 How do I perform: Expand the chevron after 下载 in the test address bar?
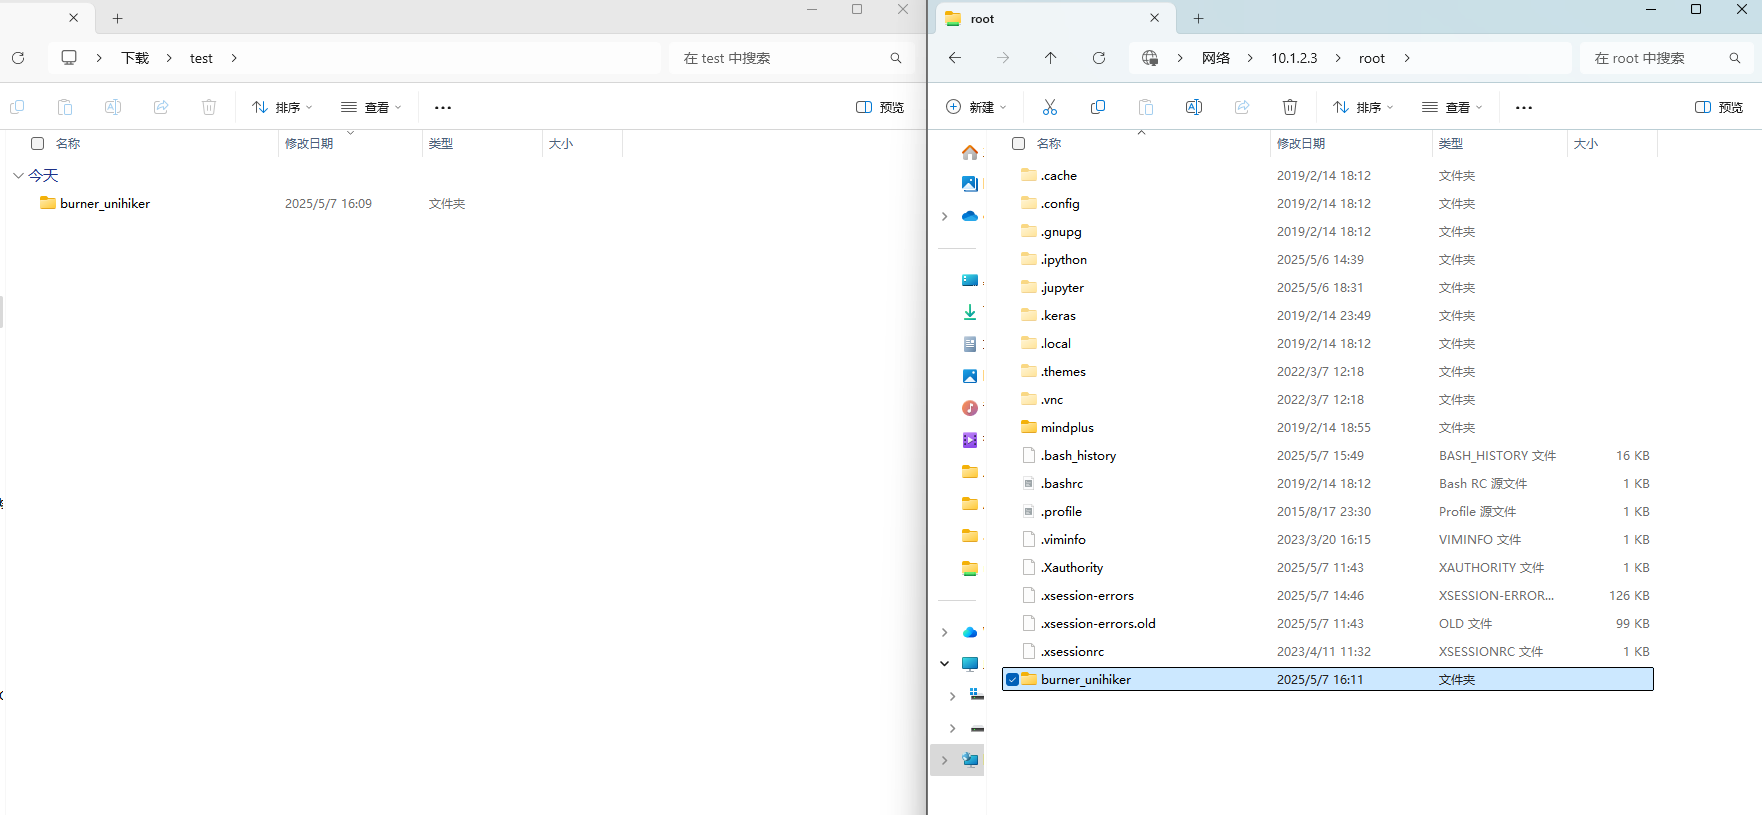click(169, 58)
